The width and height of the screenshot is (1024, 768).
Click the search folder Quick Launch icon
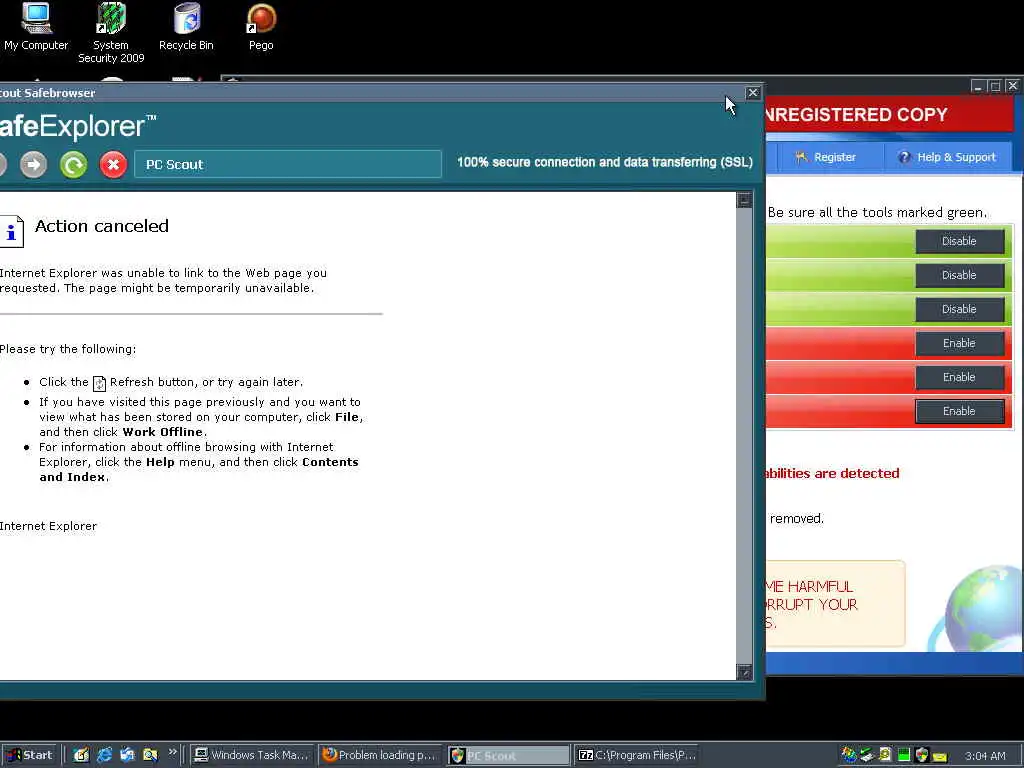coord(150,755)
